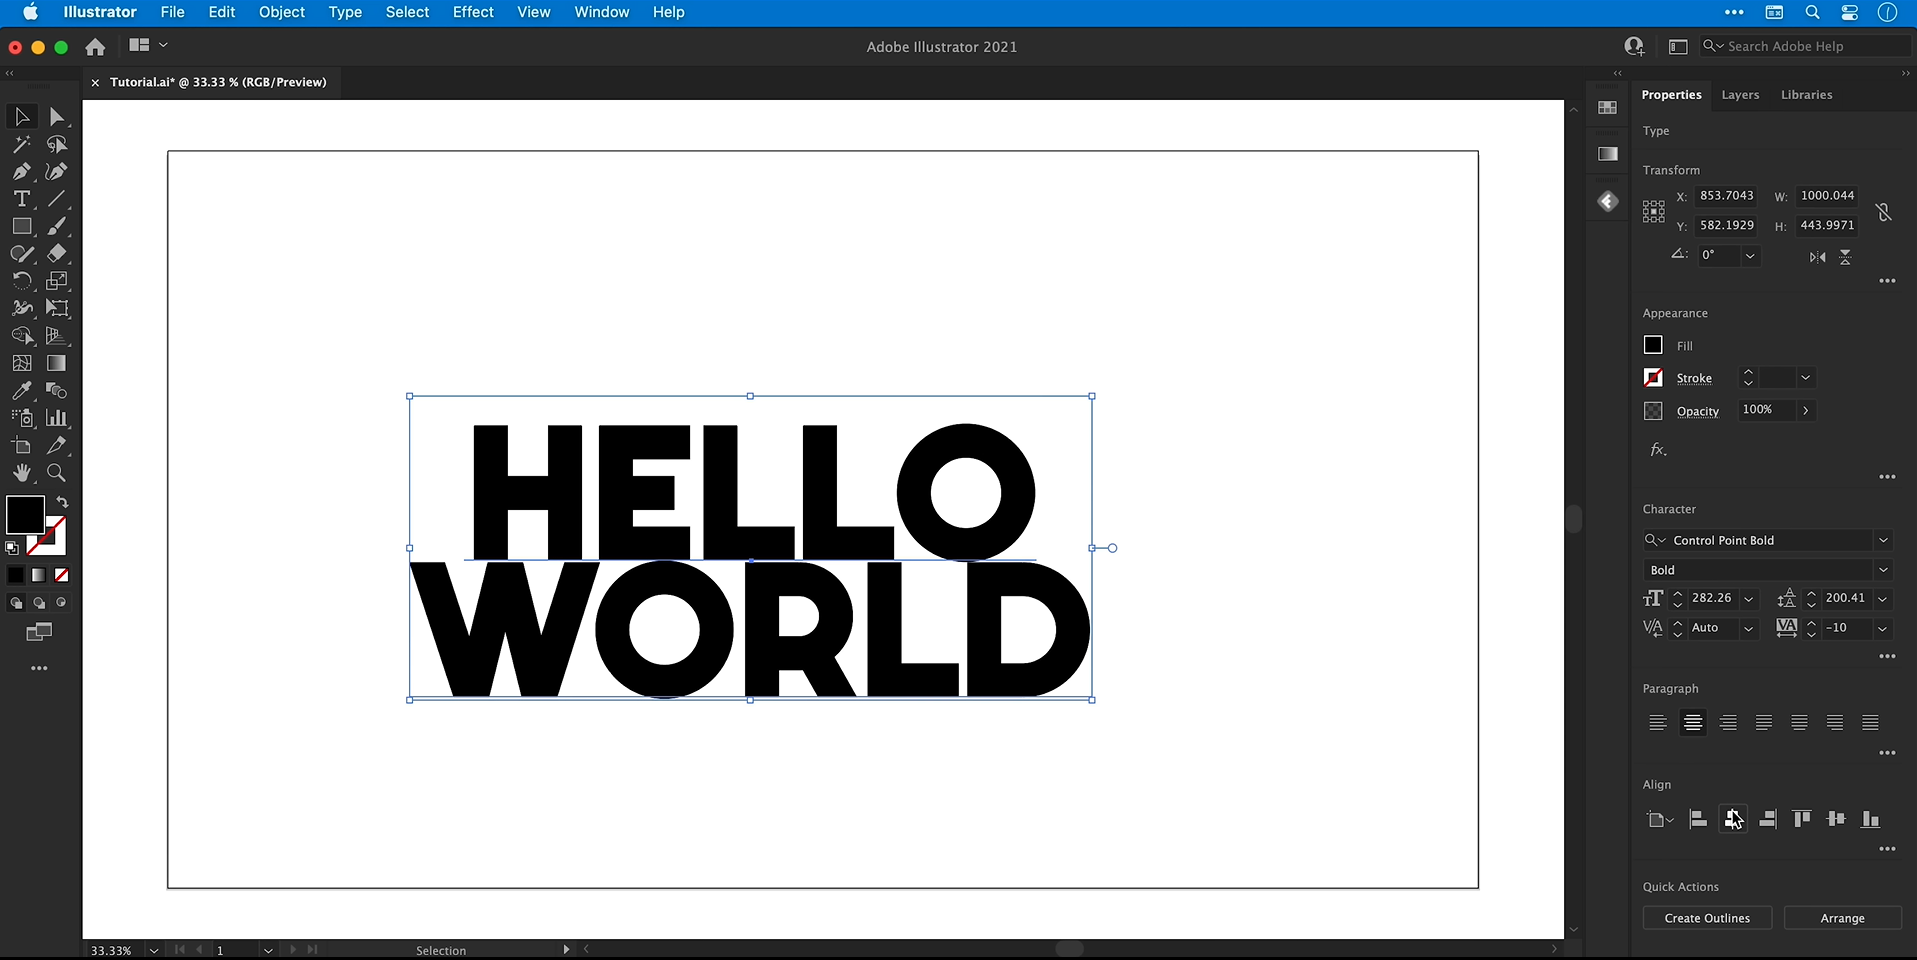
Task: Click the Create Outlines button
Action: [1707, 918]
